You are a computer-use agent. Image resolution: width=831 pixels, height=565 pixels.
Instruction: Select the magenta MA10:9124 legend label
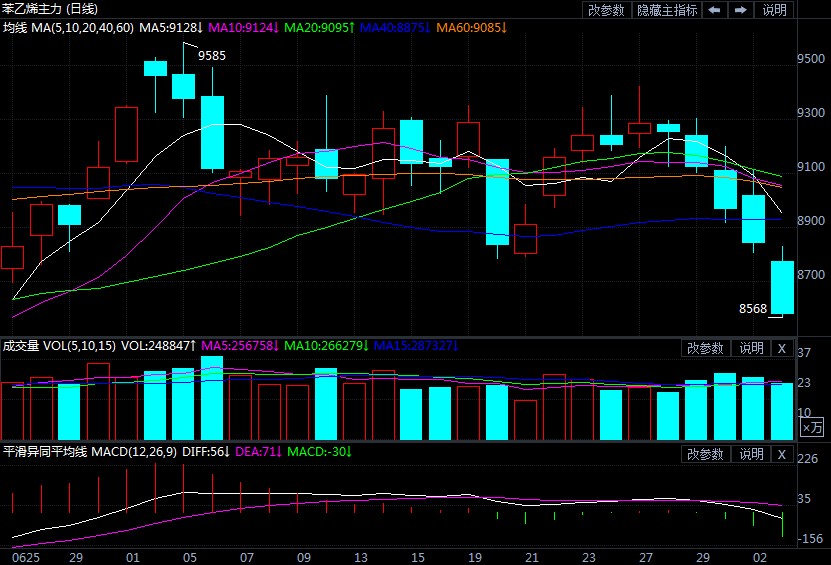tap(244, 27)
